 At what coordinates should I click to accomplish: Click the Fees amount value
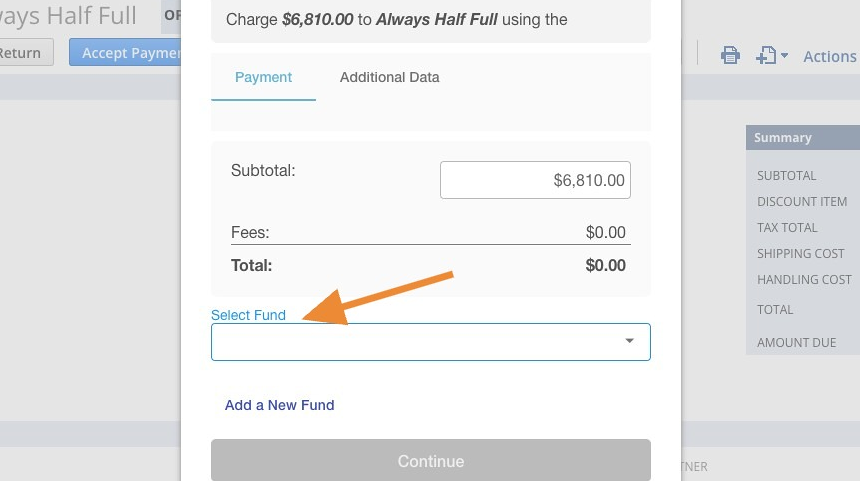[606, 233]
